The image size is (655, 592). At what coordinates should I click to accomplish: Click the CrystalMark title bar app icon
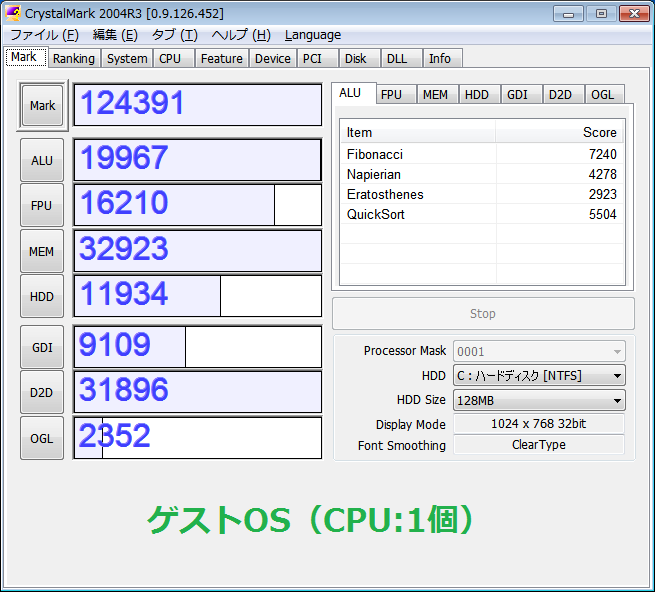(14, 13)
